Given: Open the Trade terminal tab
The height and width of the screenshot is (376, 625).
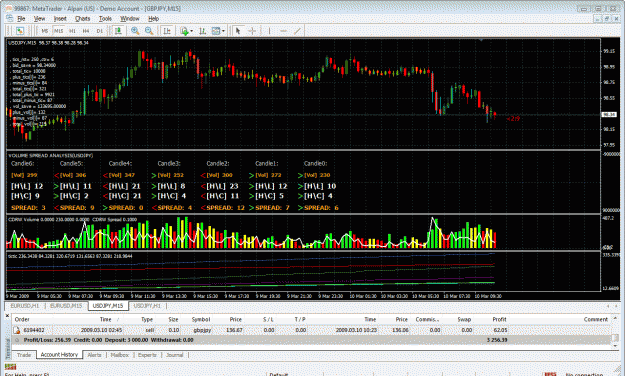Looking at the screenshot, I should (x=24, y=355).
